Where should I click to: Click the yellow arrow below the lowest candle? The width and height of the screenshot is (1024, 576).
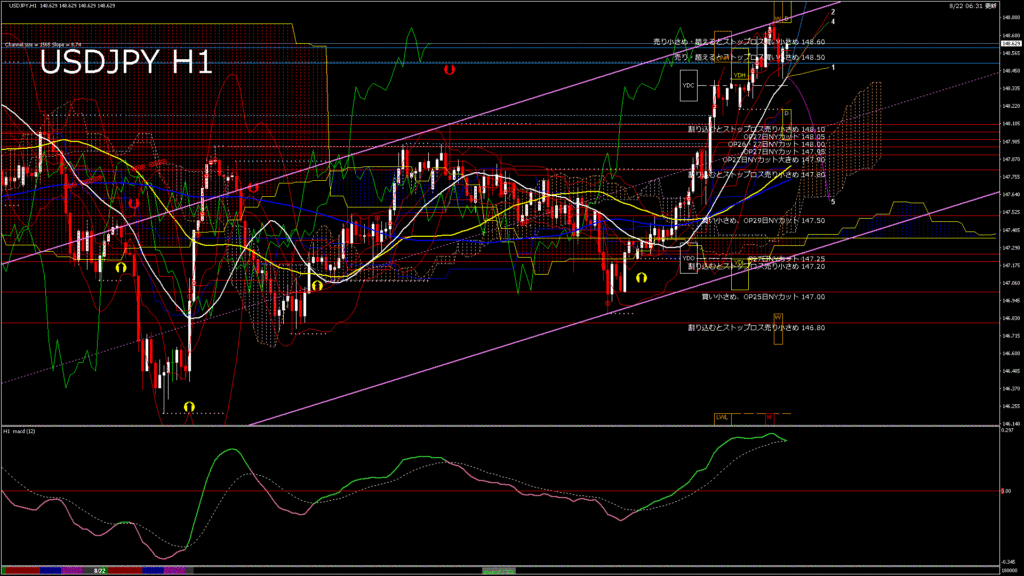[x=188, y=405]
